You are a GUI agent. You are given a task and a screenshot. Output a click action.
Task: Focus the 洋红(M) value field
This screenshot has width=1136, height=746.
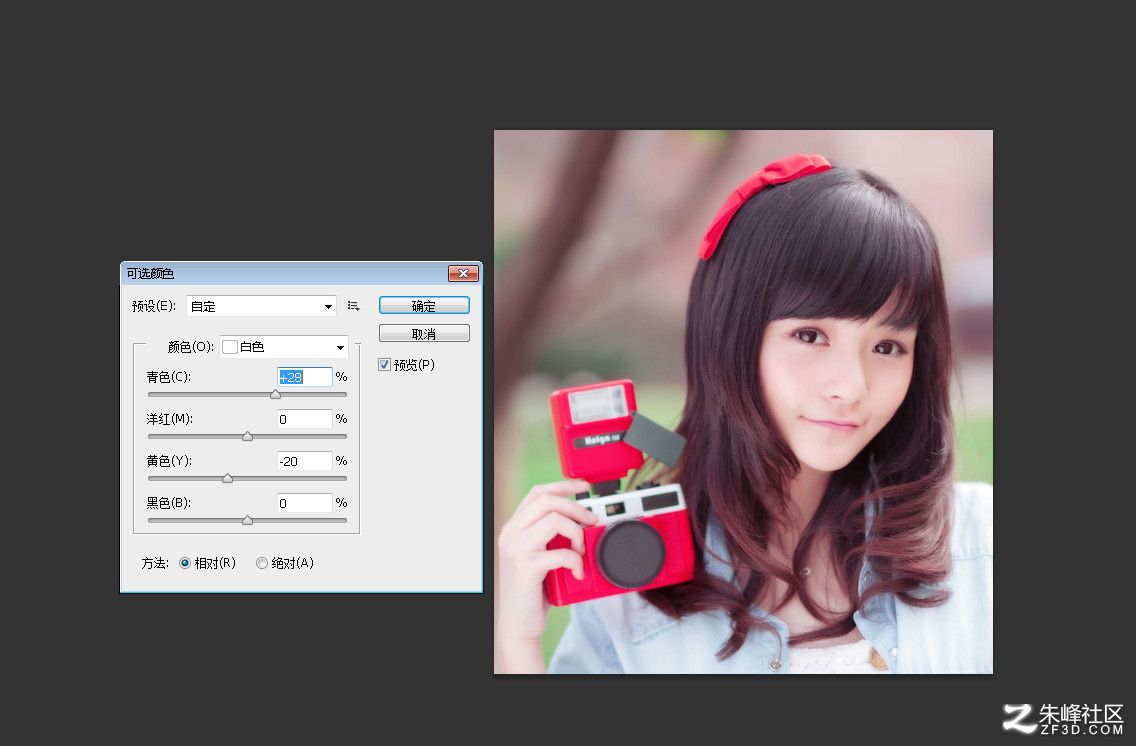click(x=305, y=419)
